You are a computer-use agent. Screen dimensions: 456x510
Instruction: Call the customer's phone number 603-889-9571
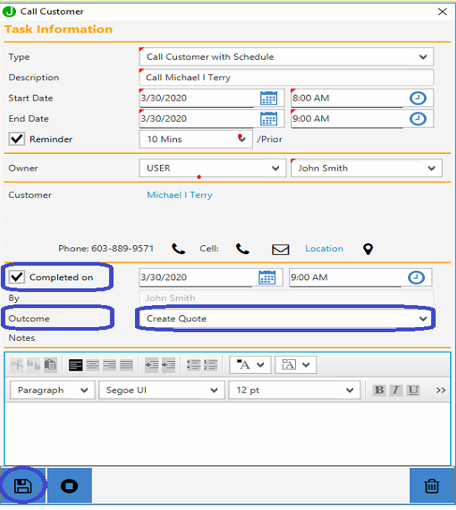(178, 249)
